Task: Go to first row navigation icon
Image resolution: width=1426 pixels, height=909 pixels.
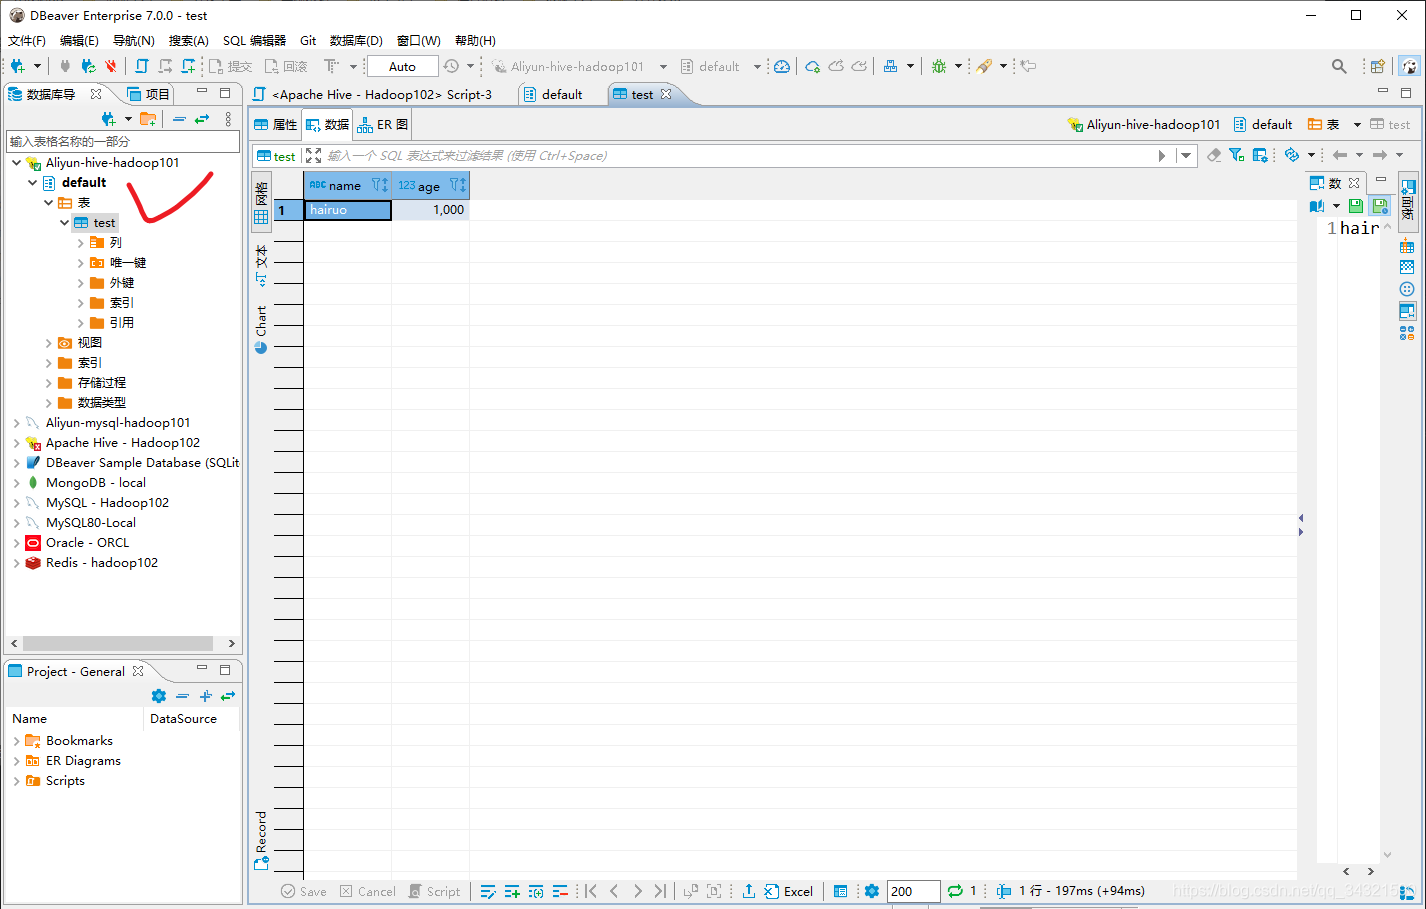Action: tap(591, 891)
